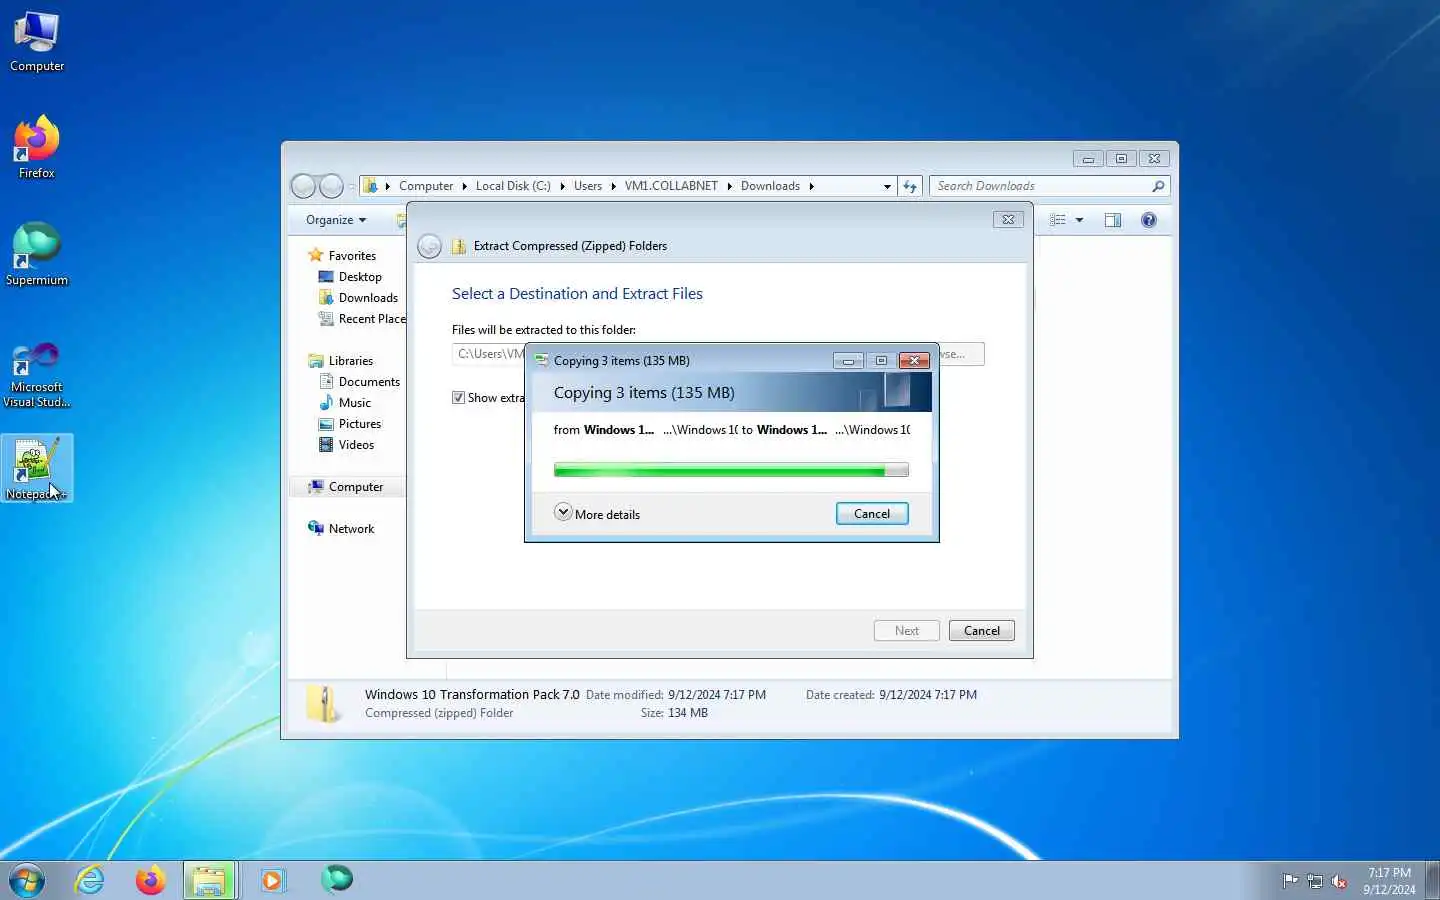Open Windows Media Player from the taskbar
The width and height of the screenshot is (1440, 900).
coord(272,880)
